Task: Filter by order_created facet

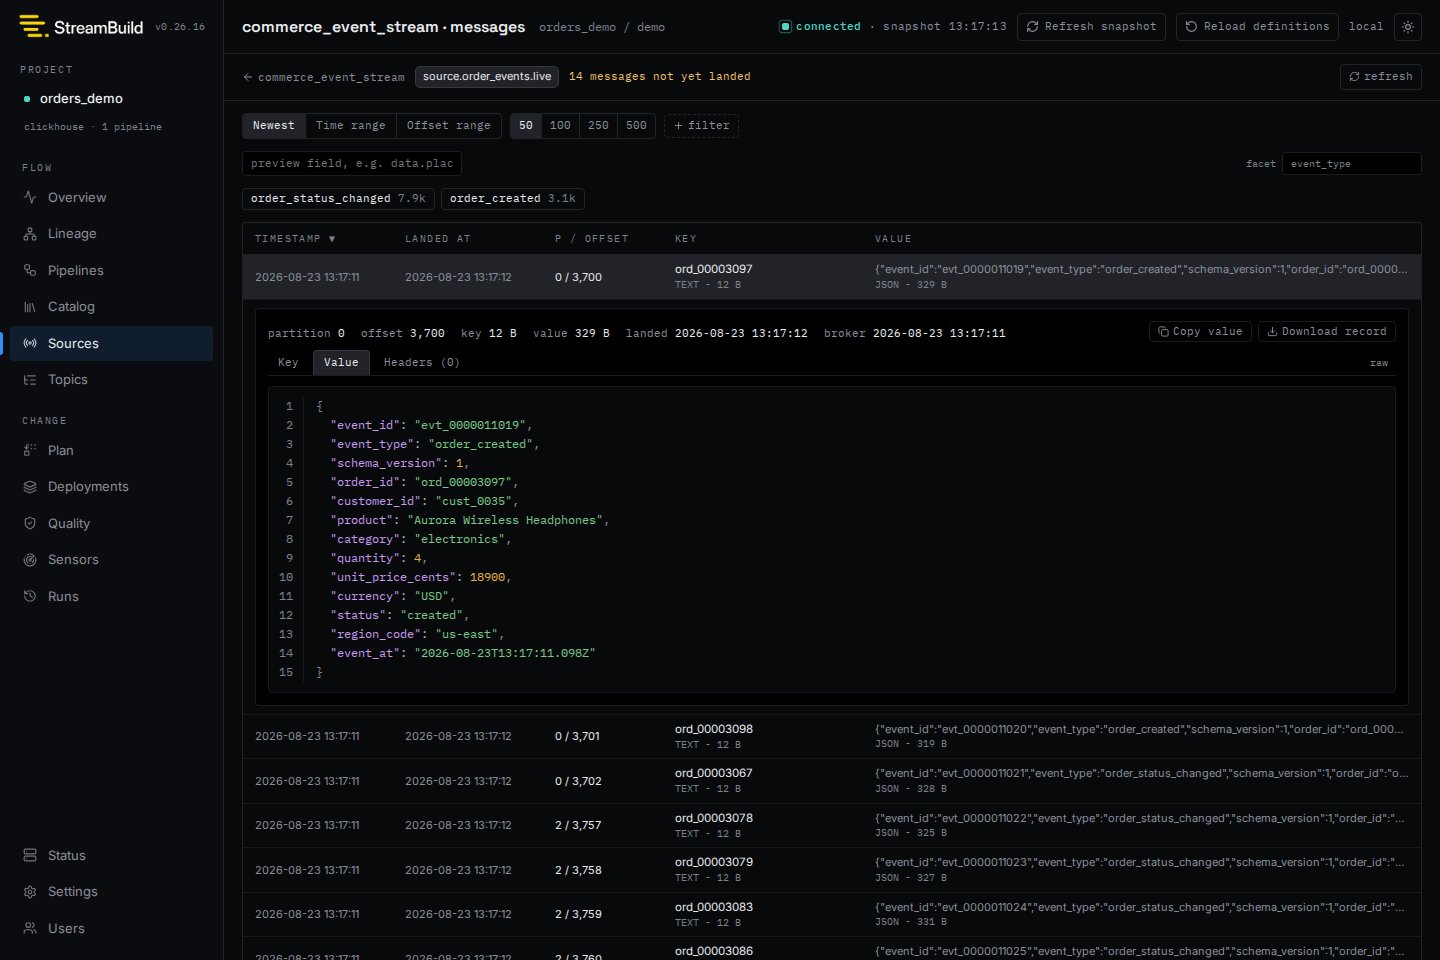Action: tap(512, 199)
